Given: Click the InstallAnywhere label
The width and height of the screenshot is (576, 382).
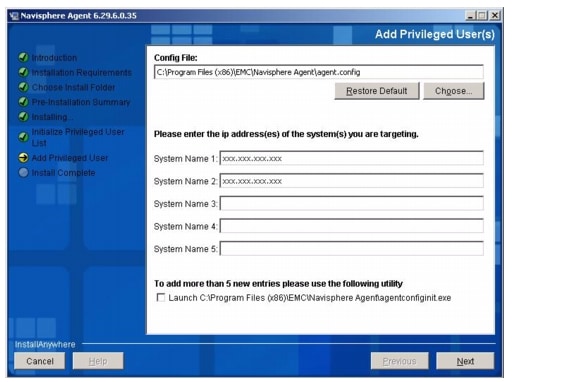Looking at the screenshot, I should click(45, 344).
